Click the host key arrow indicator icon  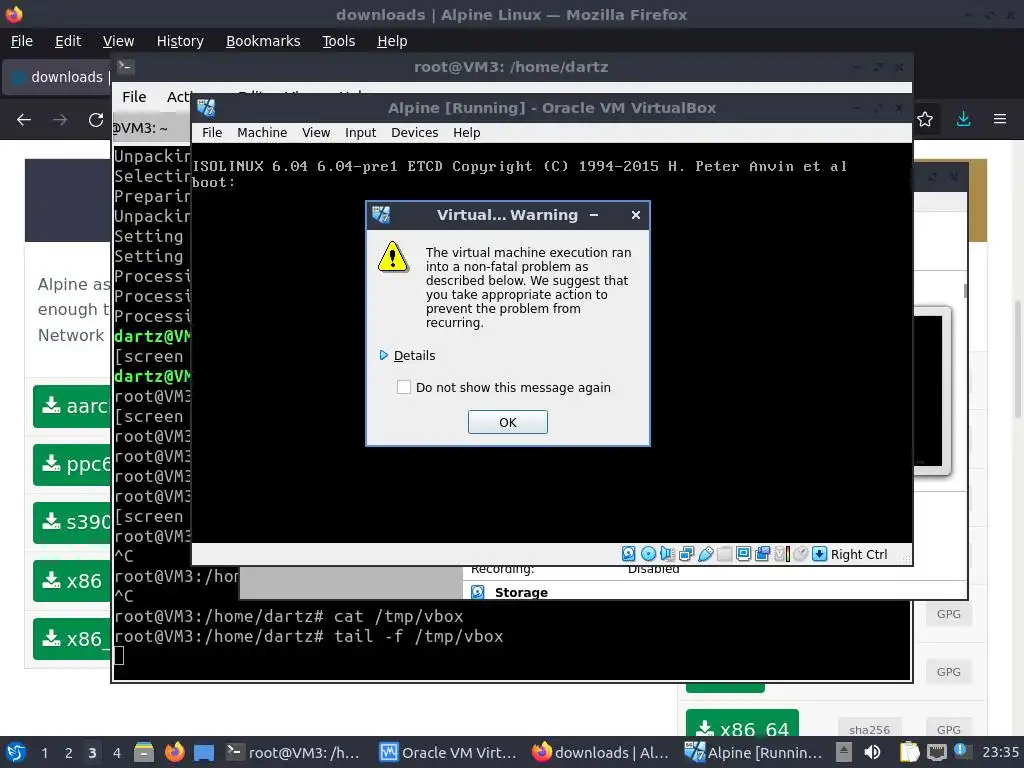[x=819, y=554]
